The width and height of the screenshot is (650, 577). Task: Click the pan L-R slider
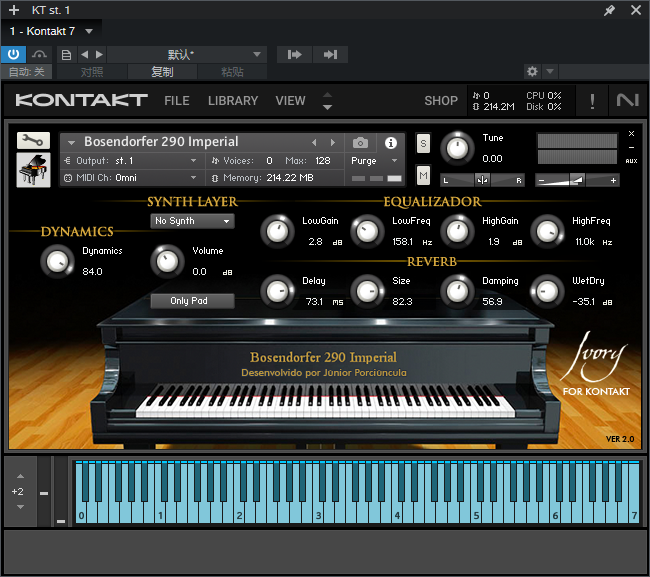[482, 180]
